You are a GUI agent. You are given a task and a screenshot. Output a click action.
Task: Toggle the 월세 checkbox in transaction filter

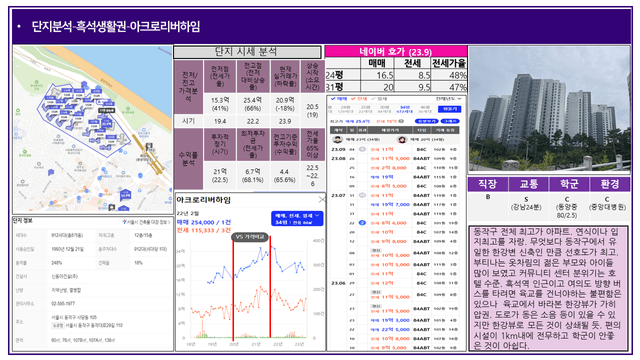pyautogui.click(x=379, y=99)
